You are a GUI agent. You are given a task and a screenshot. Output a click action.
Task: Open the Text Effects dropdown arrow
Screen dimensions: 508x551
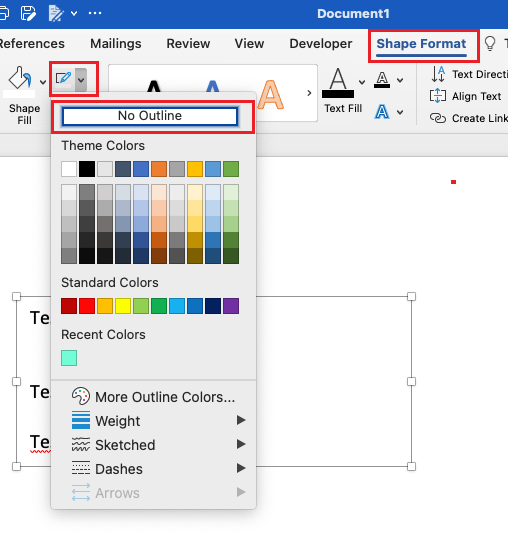pyautogui.click(x=400, y=112)
